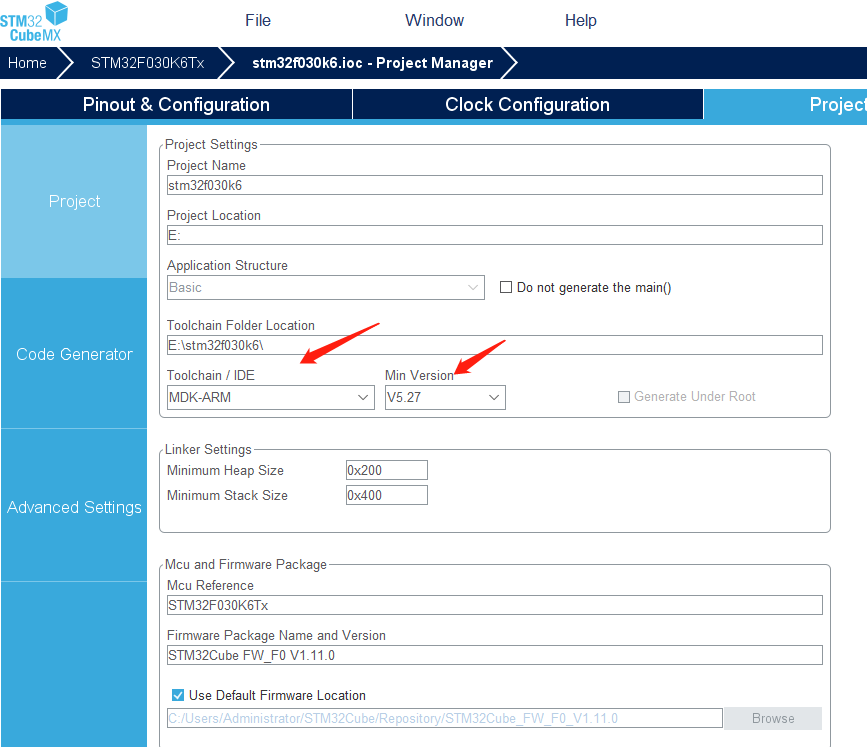Screen dimensions: 867x747
Task: Click the Application Structure label
Action: pyautogui.click(x=227, y=265)
